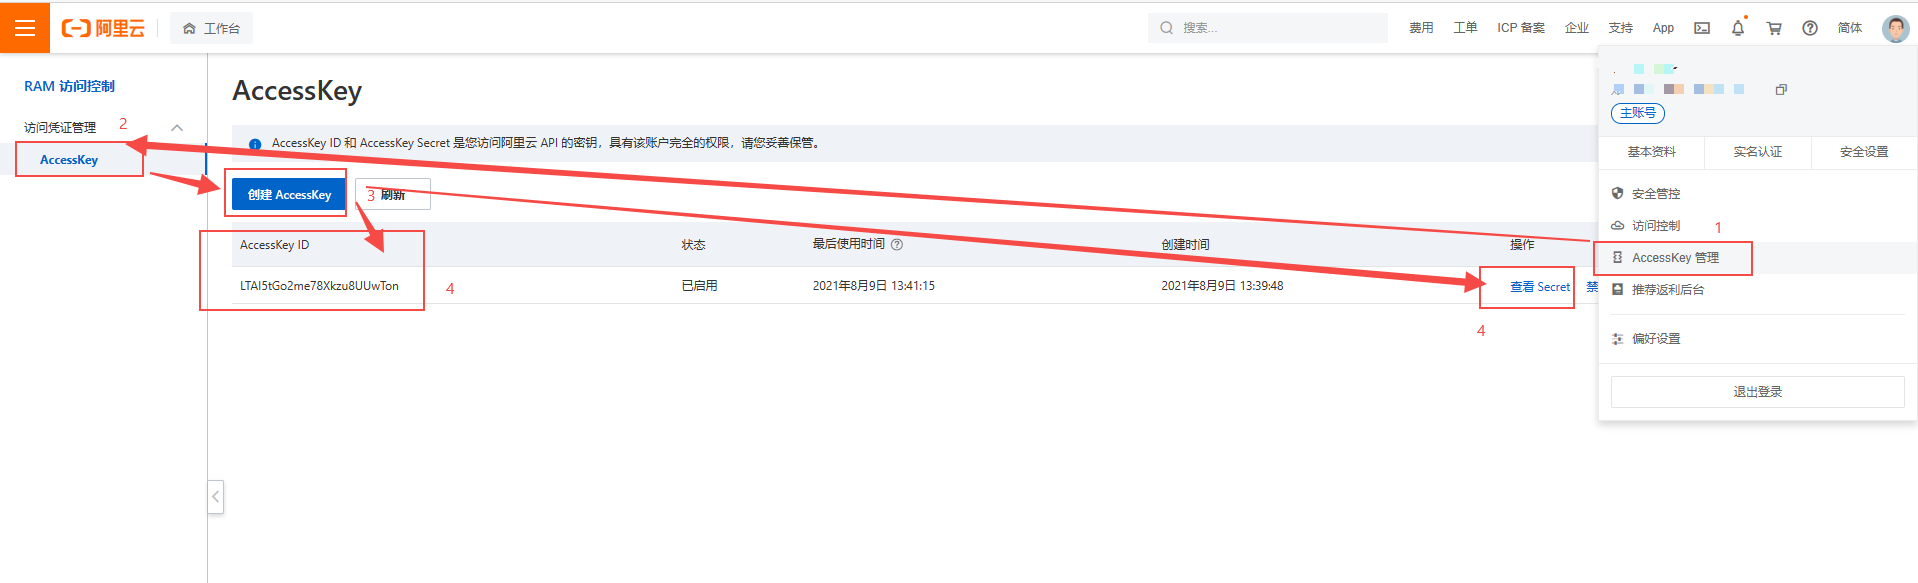
Task: Click the 安全管控 shield icon
Action: pyautogui.click(x=1617, y=193)
